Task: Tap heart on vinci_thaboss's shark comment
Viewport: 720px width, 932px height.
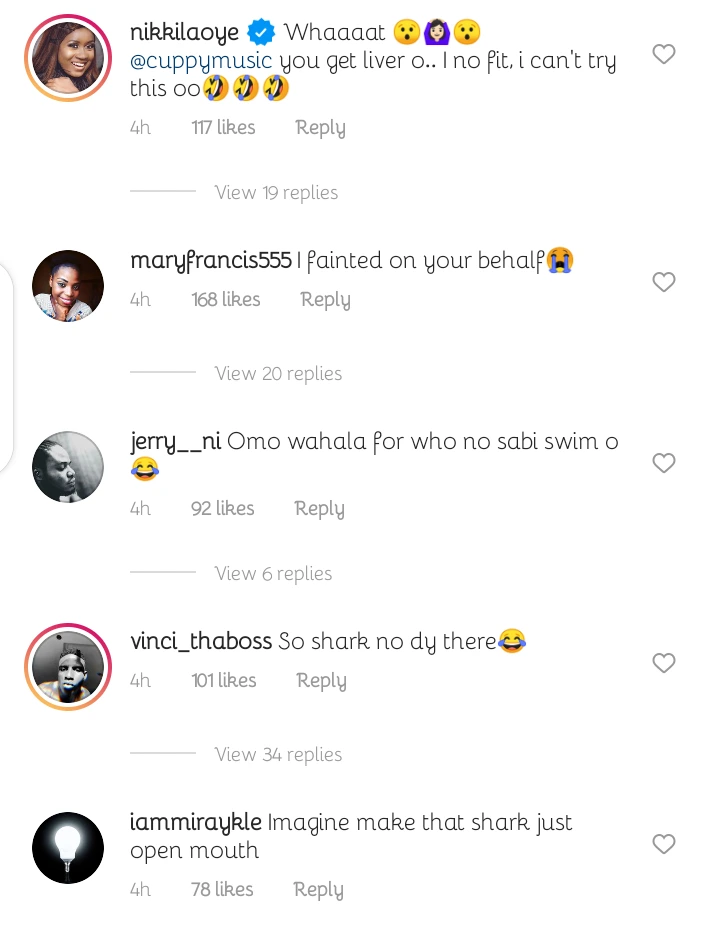Action: 664,663
